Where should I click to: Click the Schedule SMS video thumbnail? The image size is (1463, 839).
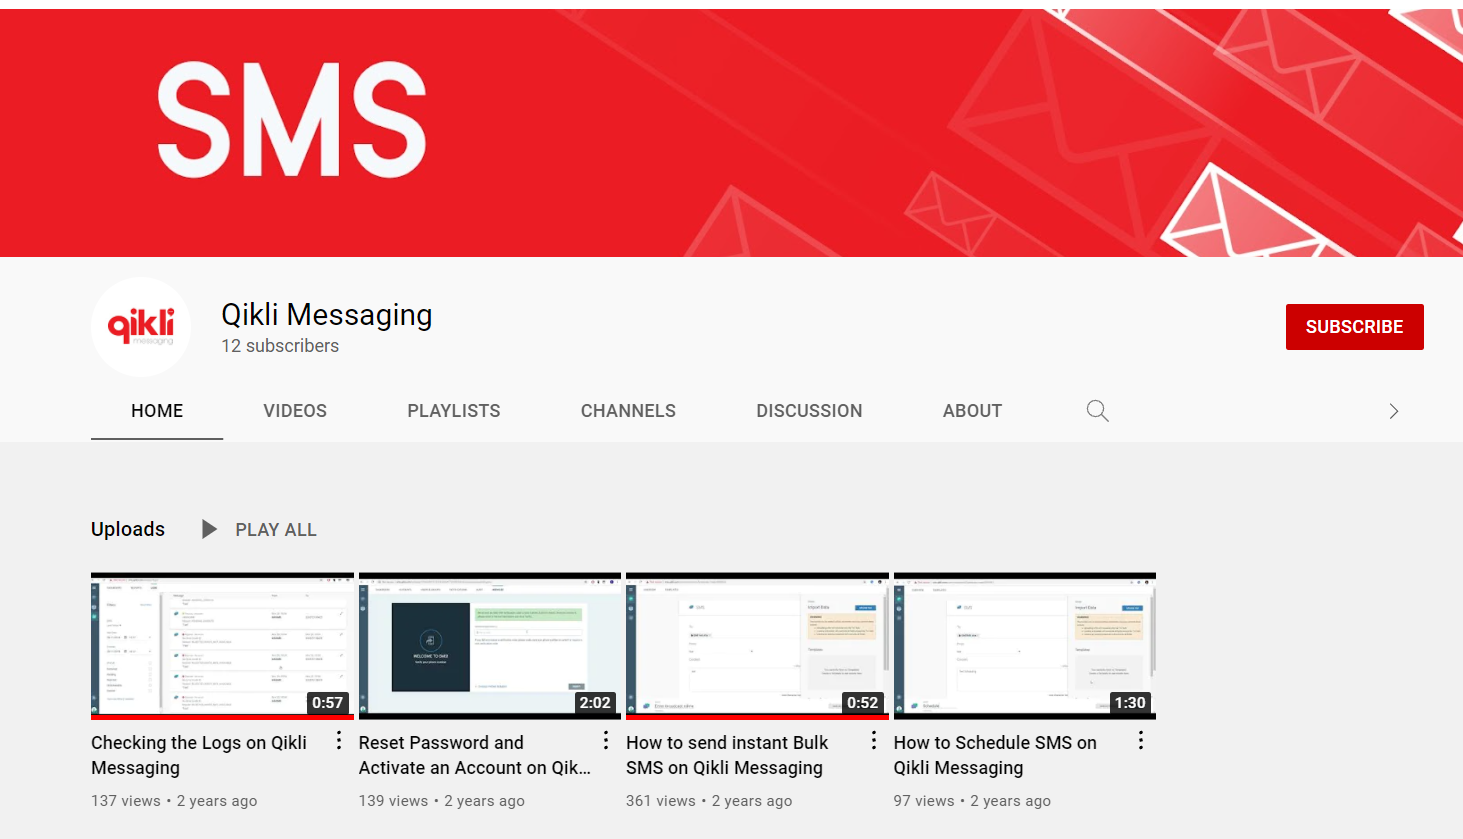coord(1025,646)
